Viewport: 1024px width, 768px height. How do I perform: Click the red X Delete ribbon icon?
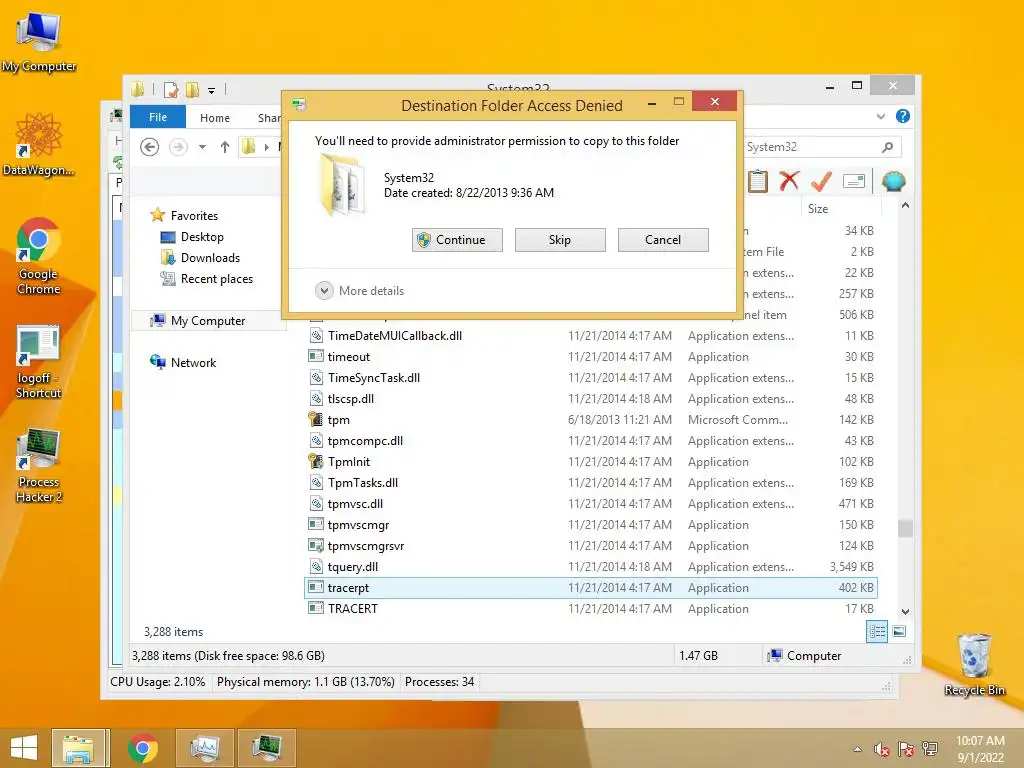point(789,181)
